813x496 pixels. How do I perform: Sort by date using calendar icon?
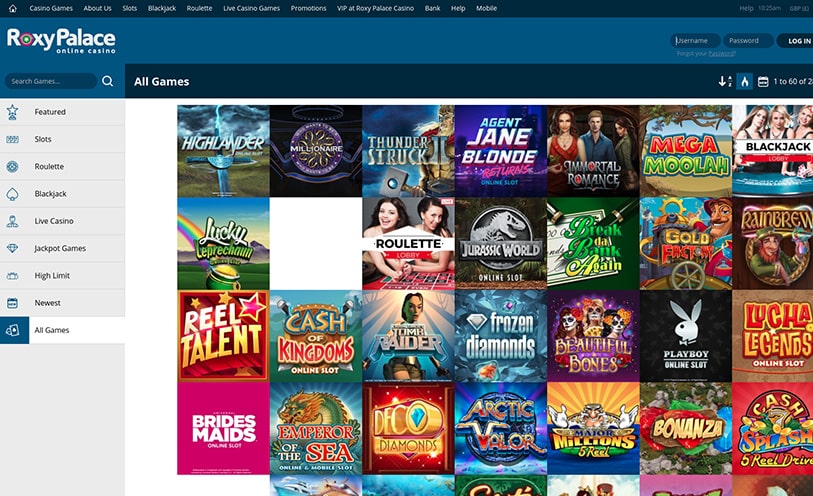tap(763, 81)
